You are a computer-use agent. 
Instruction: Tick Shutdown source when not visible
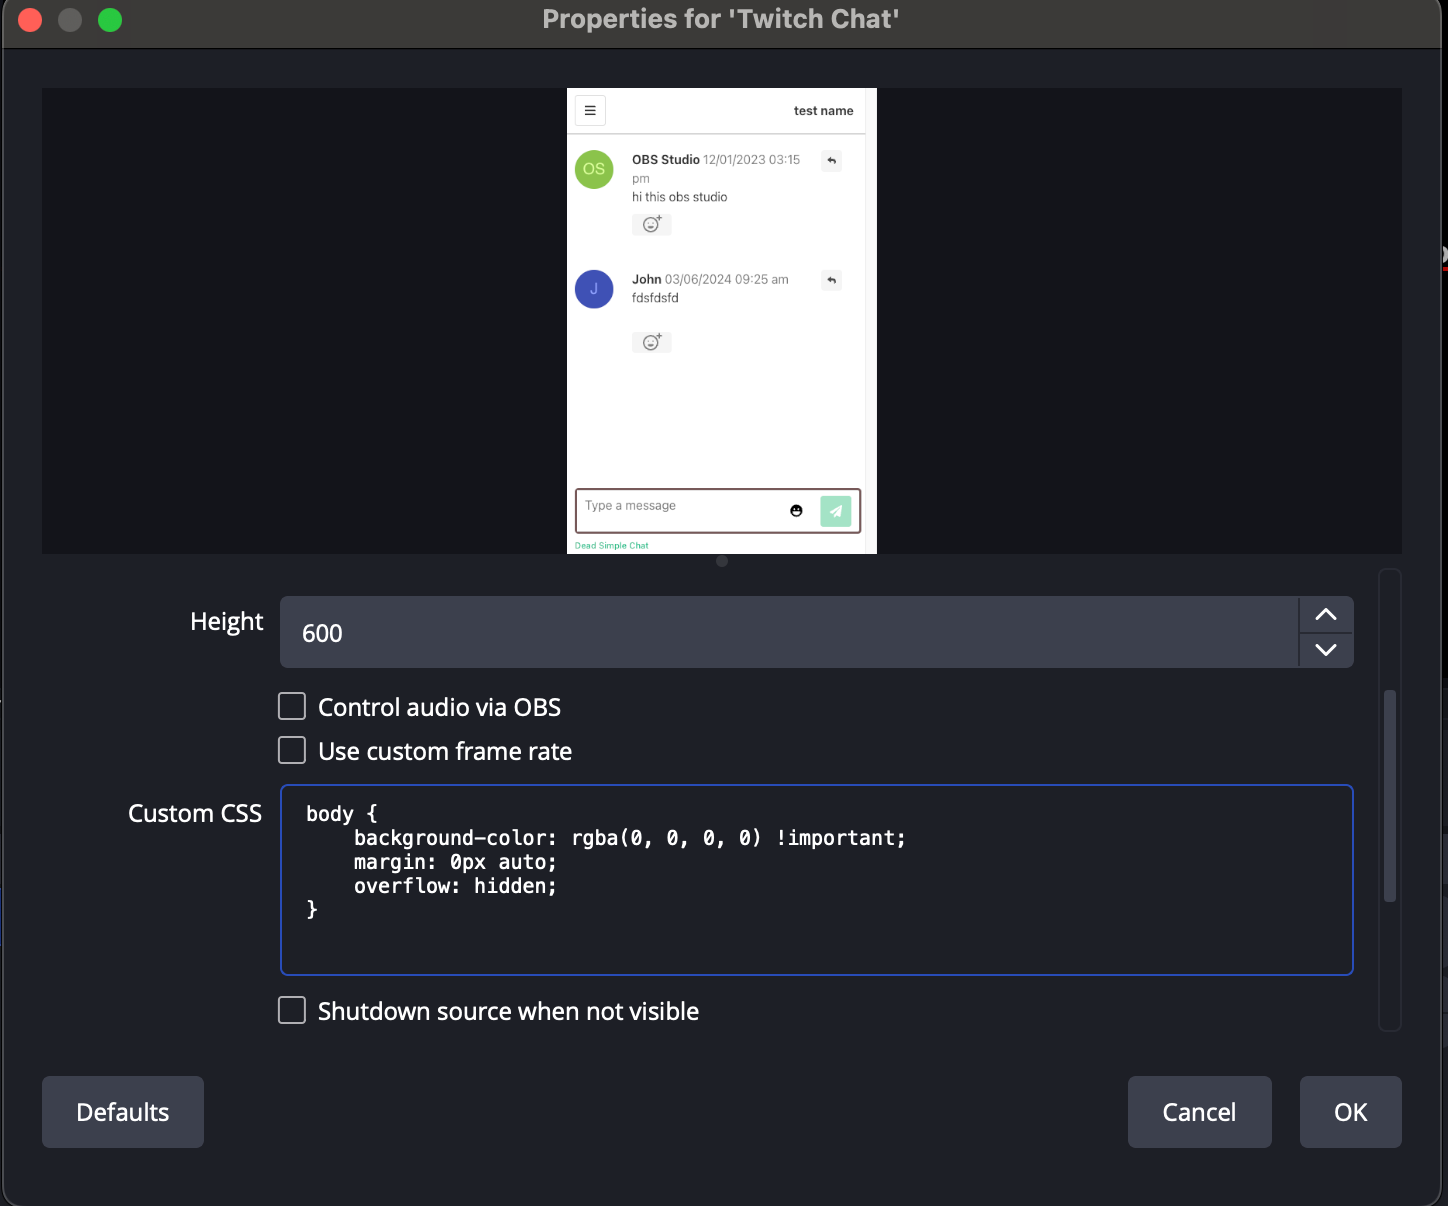tap(292, 1010)
